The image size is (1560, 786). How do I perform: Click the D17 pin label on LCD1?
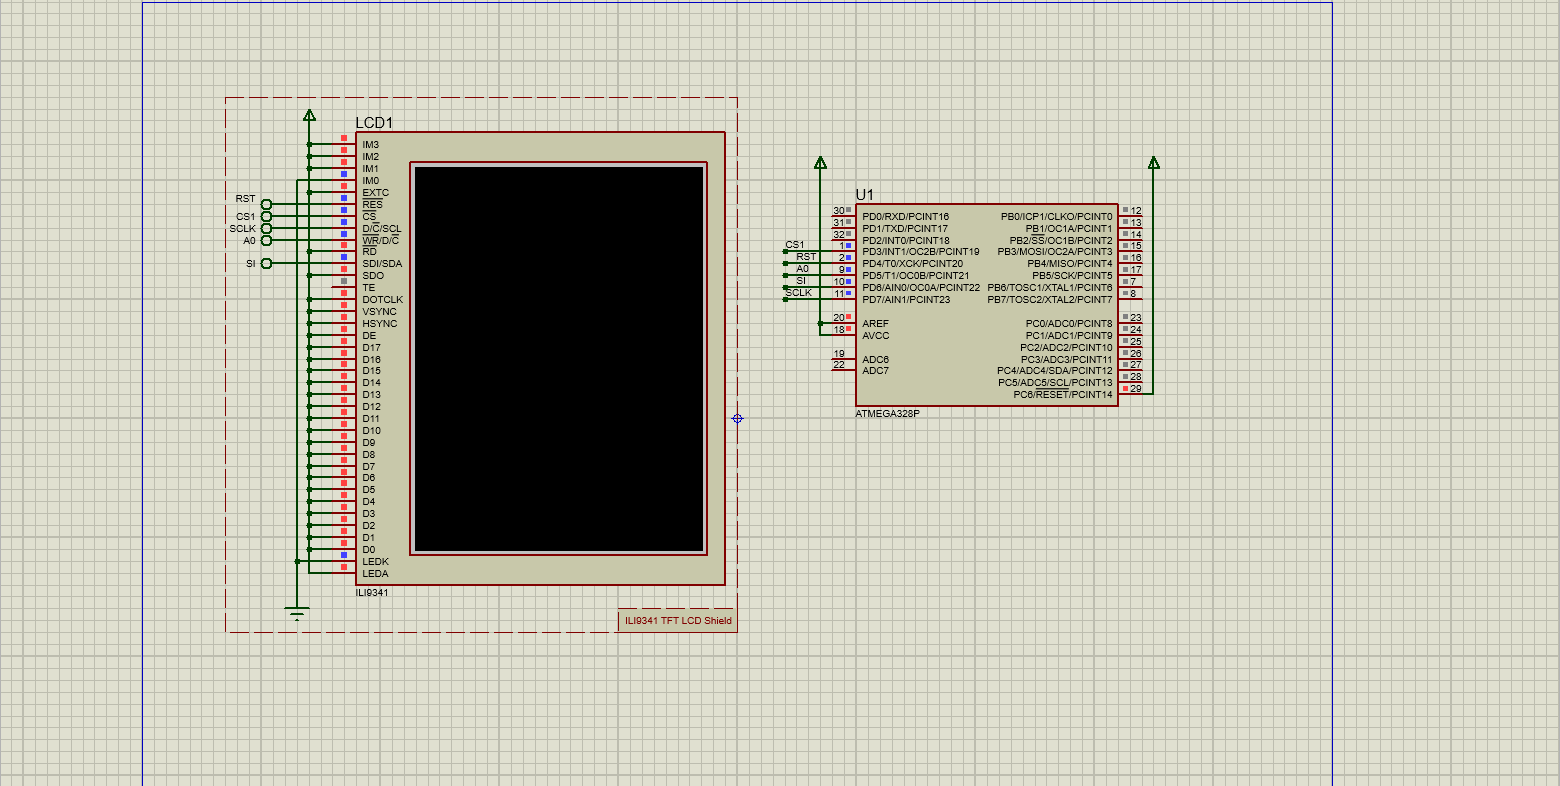tap(371, 348)
